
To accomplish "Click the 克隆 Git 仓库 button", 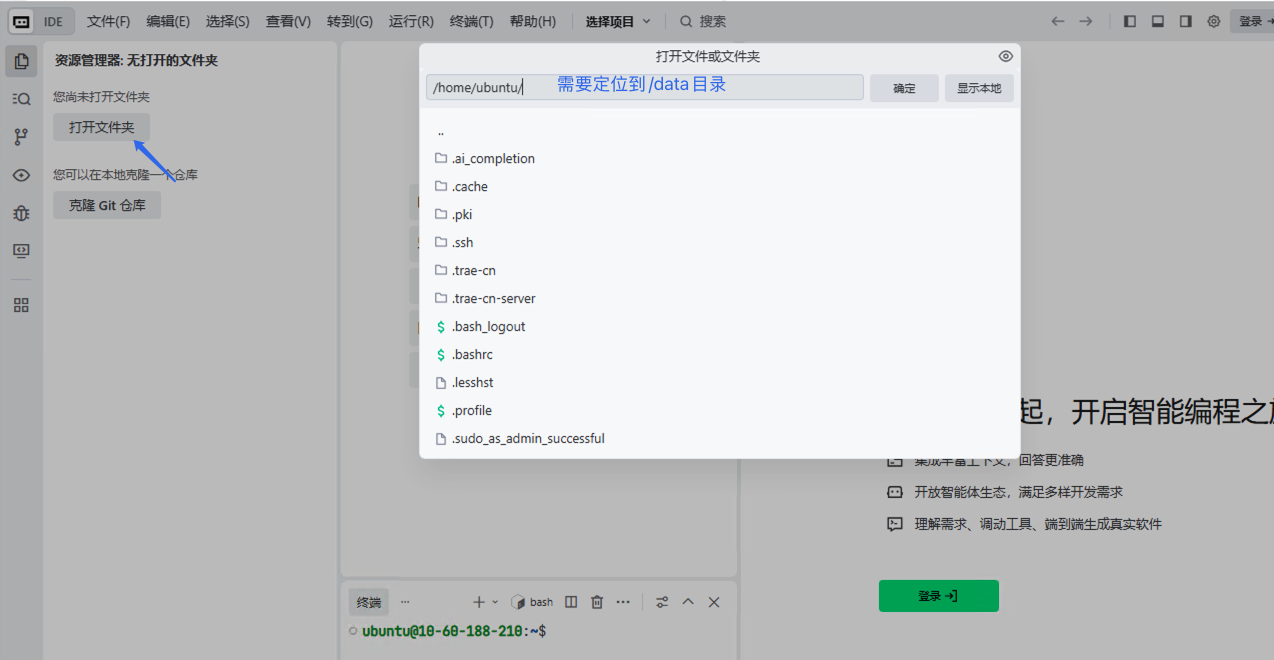I will point(107,205).
